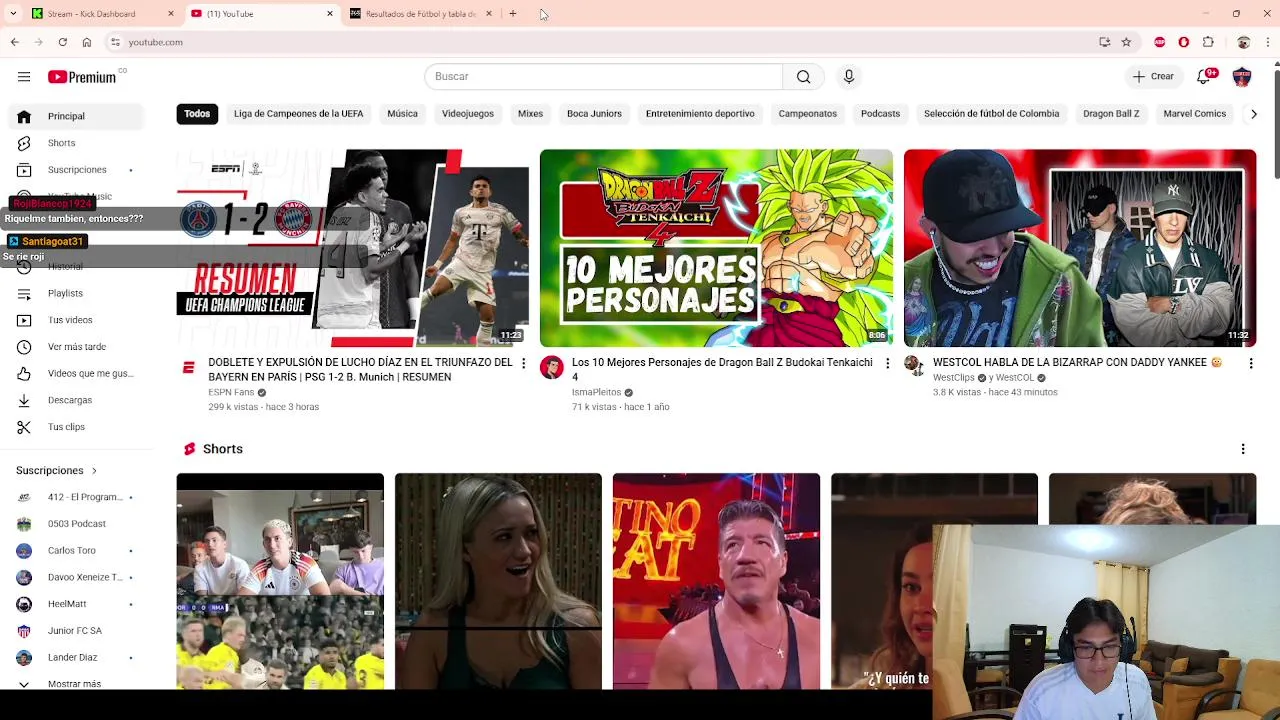Expand Mostrar más subscriptions
1280x720 pixels.
(74, 684)
